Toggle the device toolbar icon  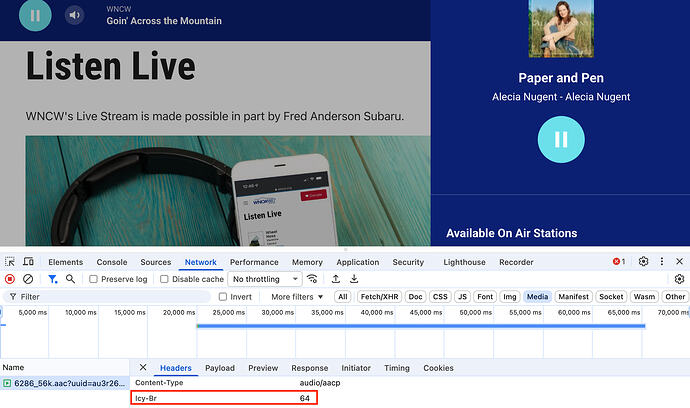28,262
